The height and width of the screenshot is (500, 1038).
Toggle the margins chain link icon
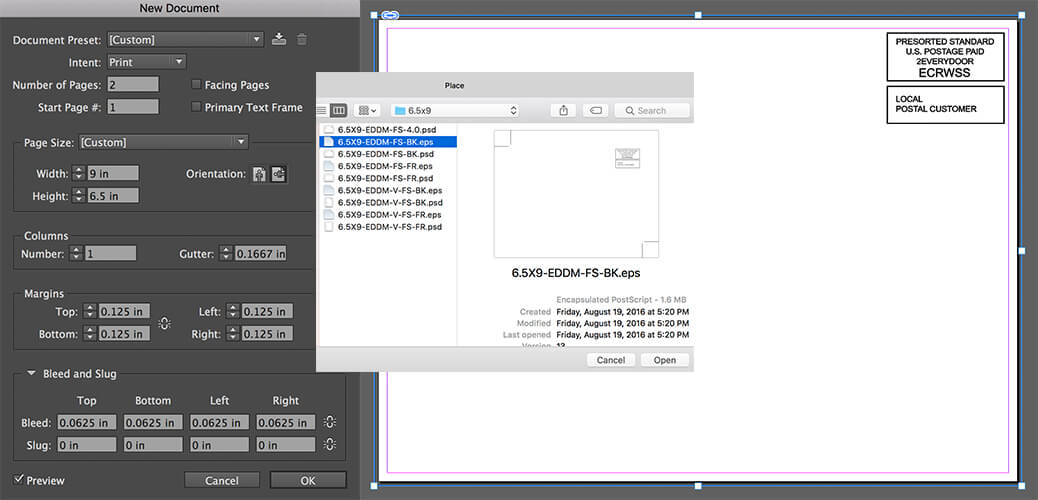pyautogui.click(x=164, y=323)
